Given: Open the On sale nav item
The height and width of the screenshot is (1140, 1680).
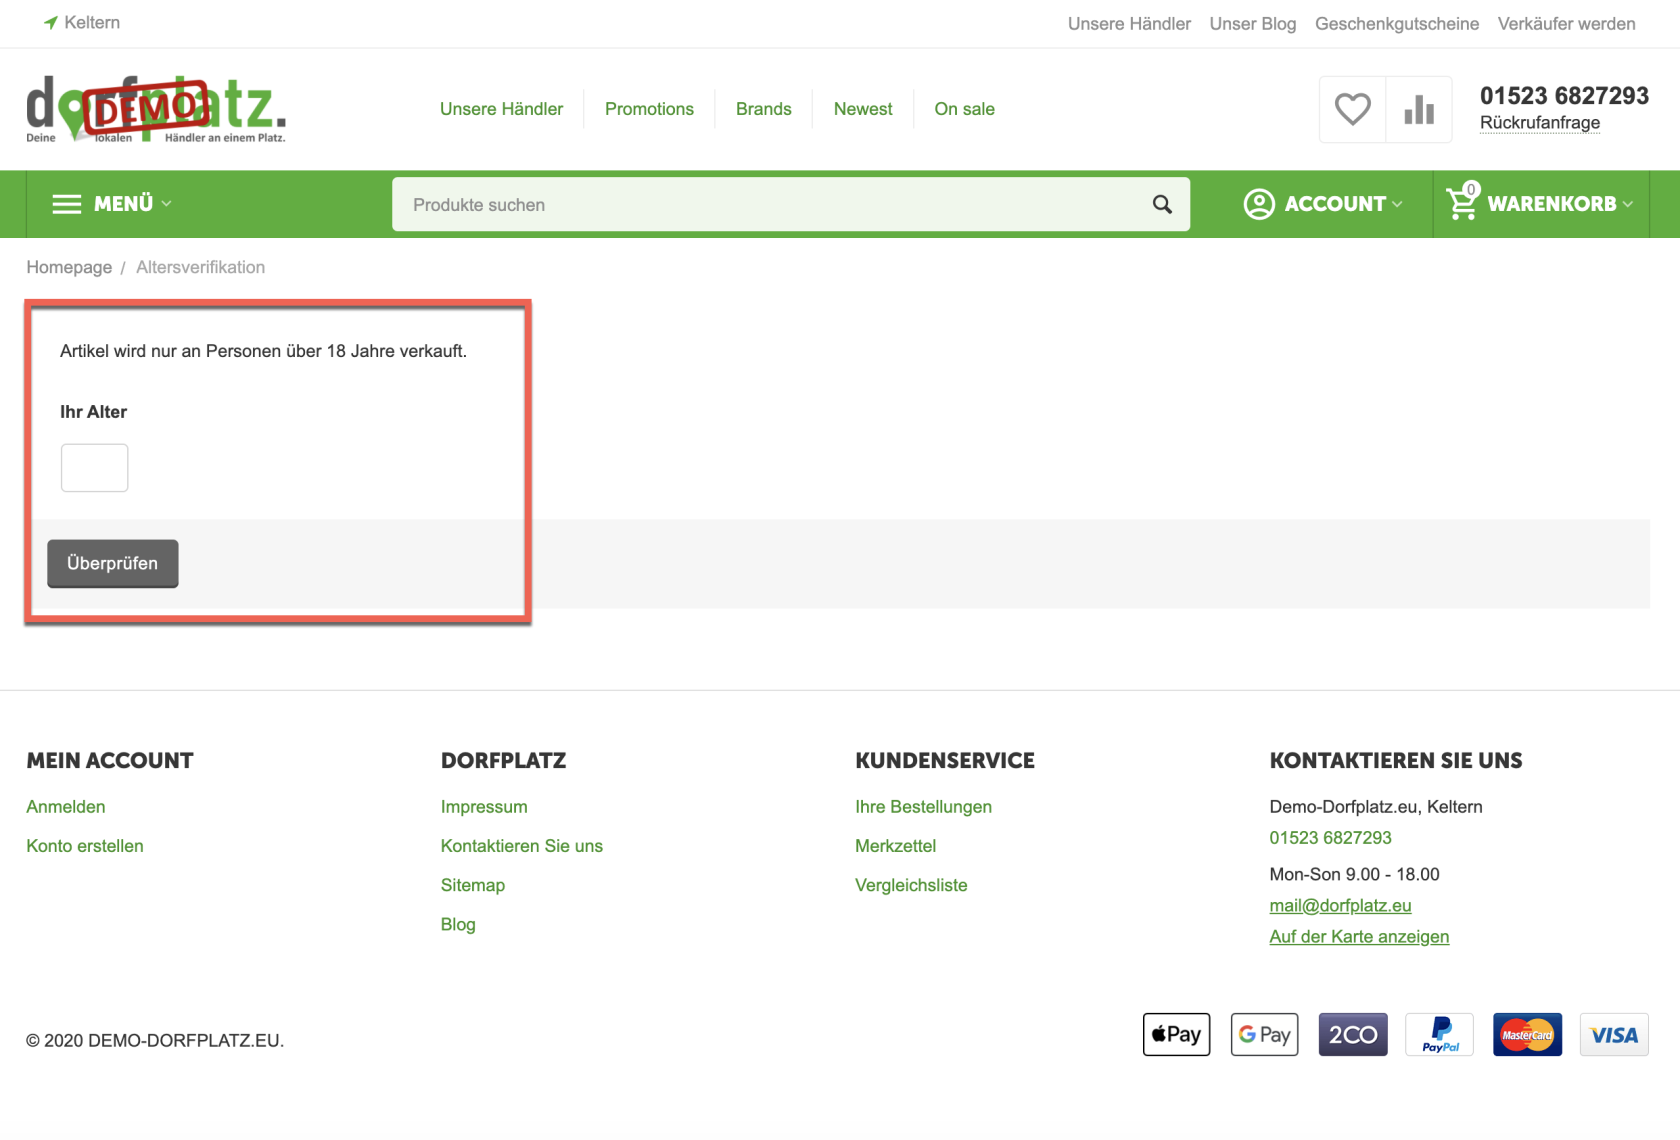Looking at the screenshot, I should click(964, 109).
